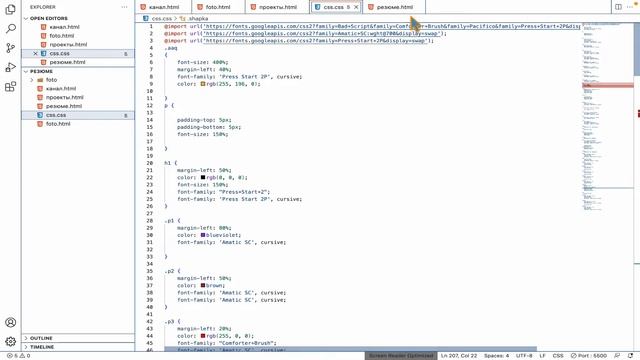Click the horizontal scrollbar under the code
The height and width of the screenshot is (360, 640).
pos(350,349)
